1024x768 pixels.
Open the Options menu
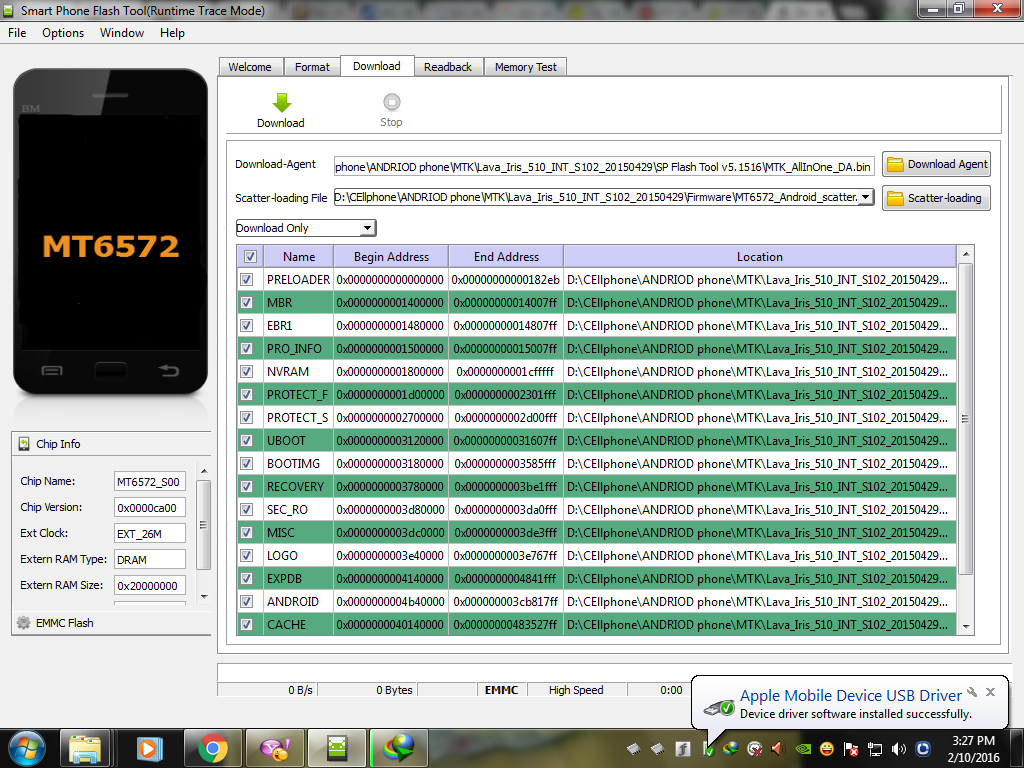[63, 33]
